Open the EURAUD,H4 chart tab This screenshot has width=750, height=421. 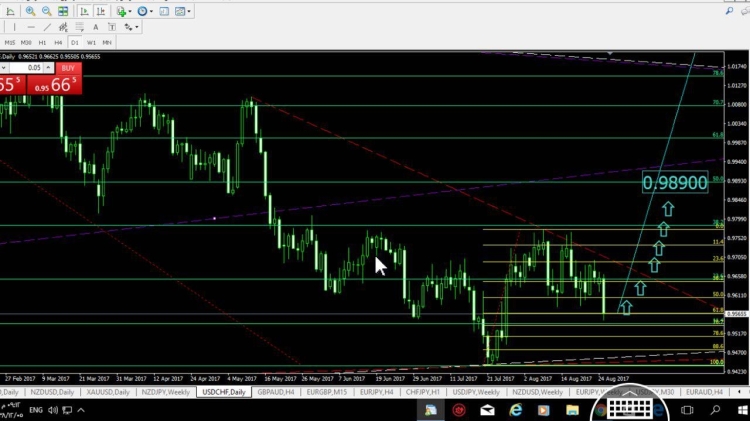click(704, 392)
